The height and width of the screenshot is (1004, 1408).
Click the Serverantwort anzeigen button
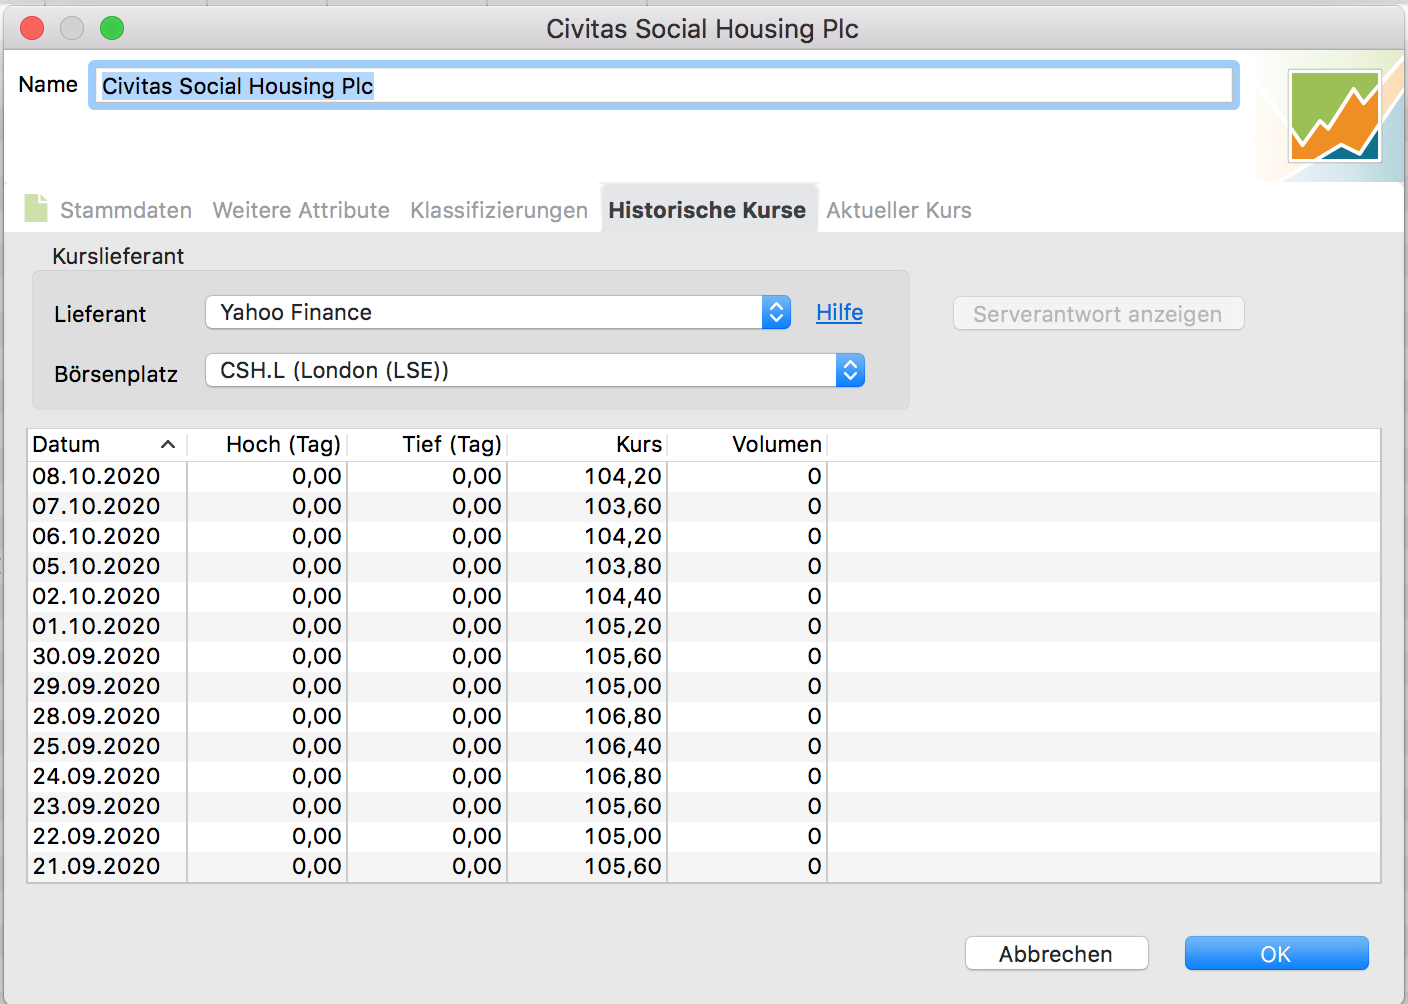[x=1098, y=314]
